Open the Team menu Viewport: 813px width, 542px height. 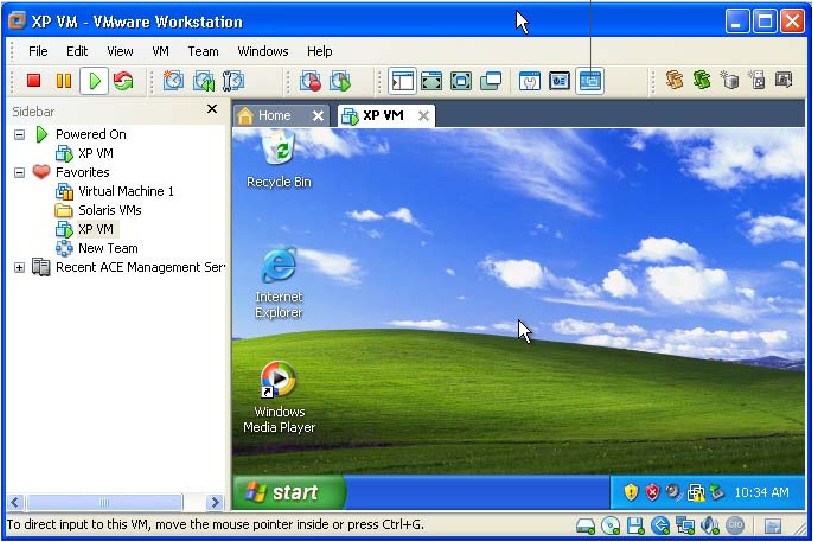(203, 51)
